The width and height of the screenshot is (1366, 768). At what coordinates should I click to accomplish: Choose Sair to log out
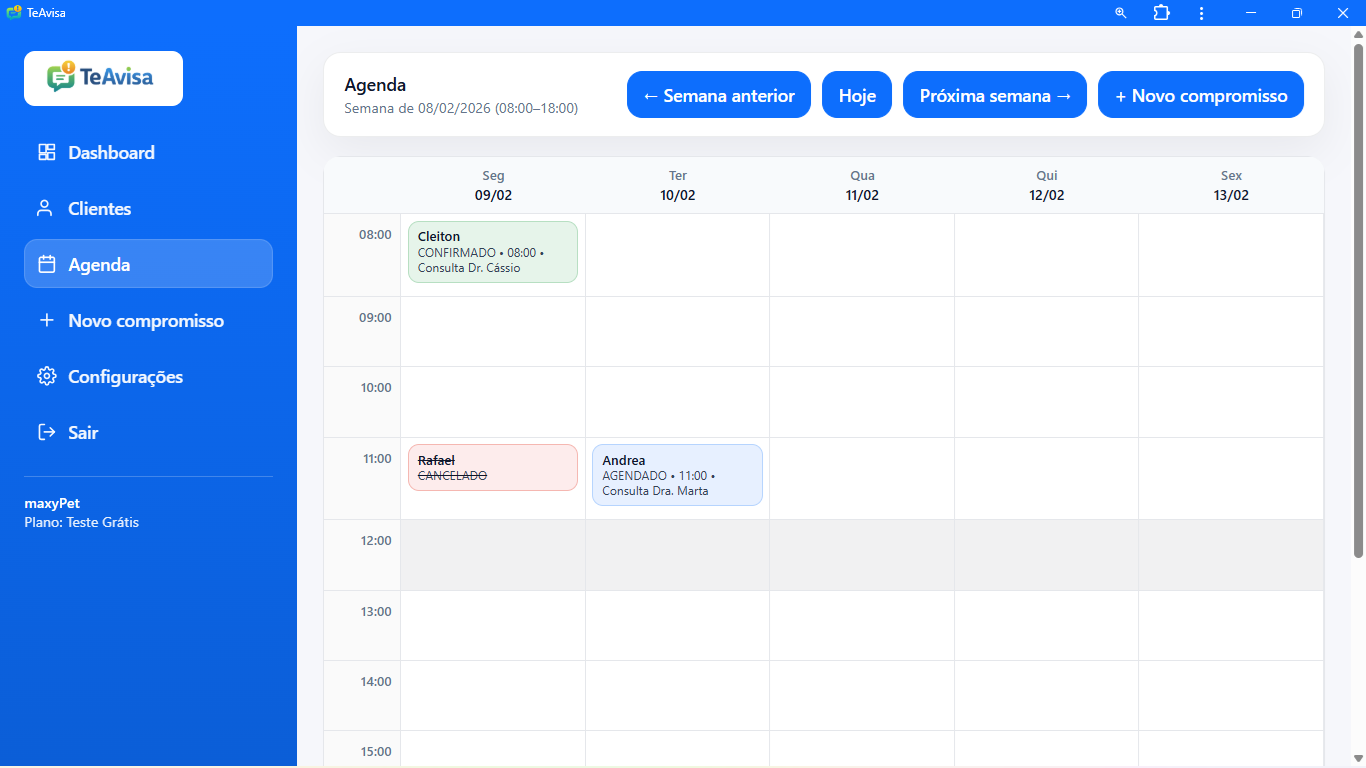click(148, 433)
